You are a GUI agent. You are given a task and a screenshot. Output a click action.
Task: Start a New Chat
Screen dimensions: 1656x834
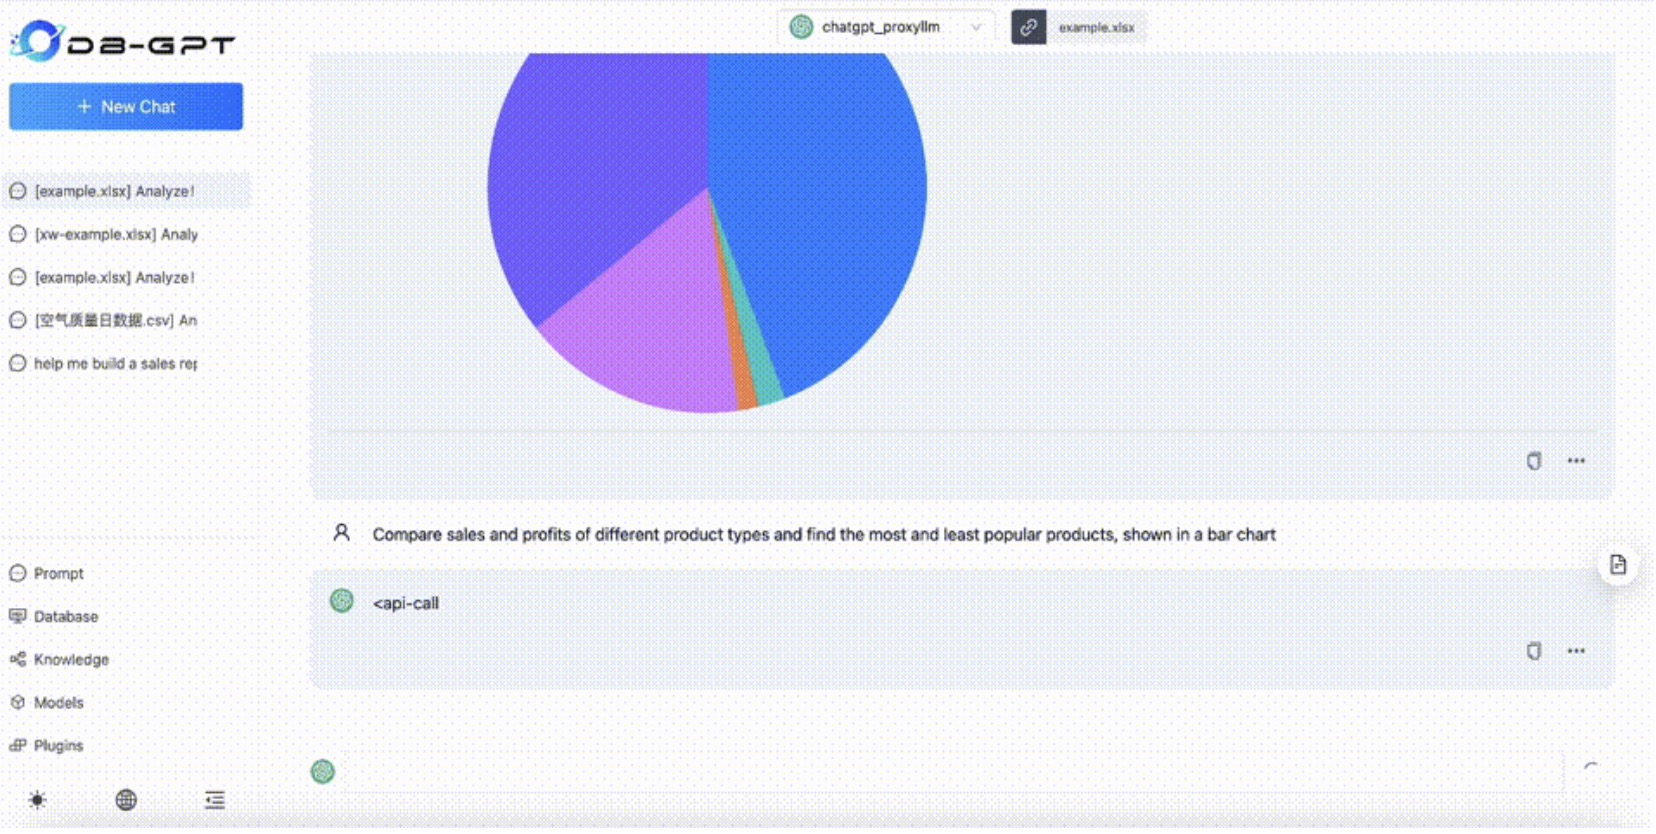(126, 107)
